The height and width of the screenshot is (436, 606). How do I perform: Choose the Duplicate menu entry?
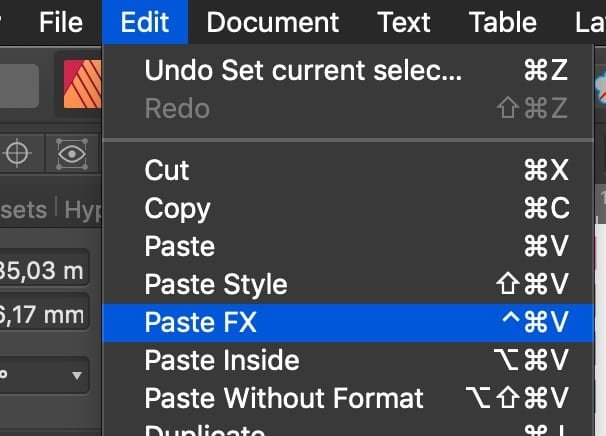[348, 429]
